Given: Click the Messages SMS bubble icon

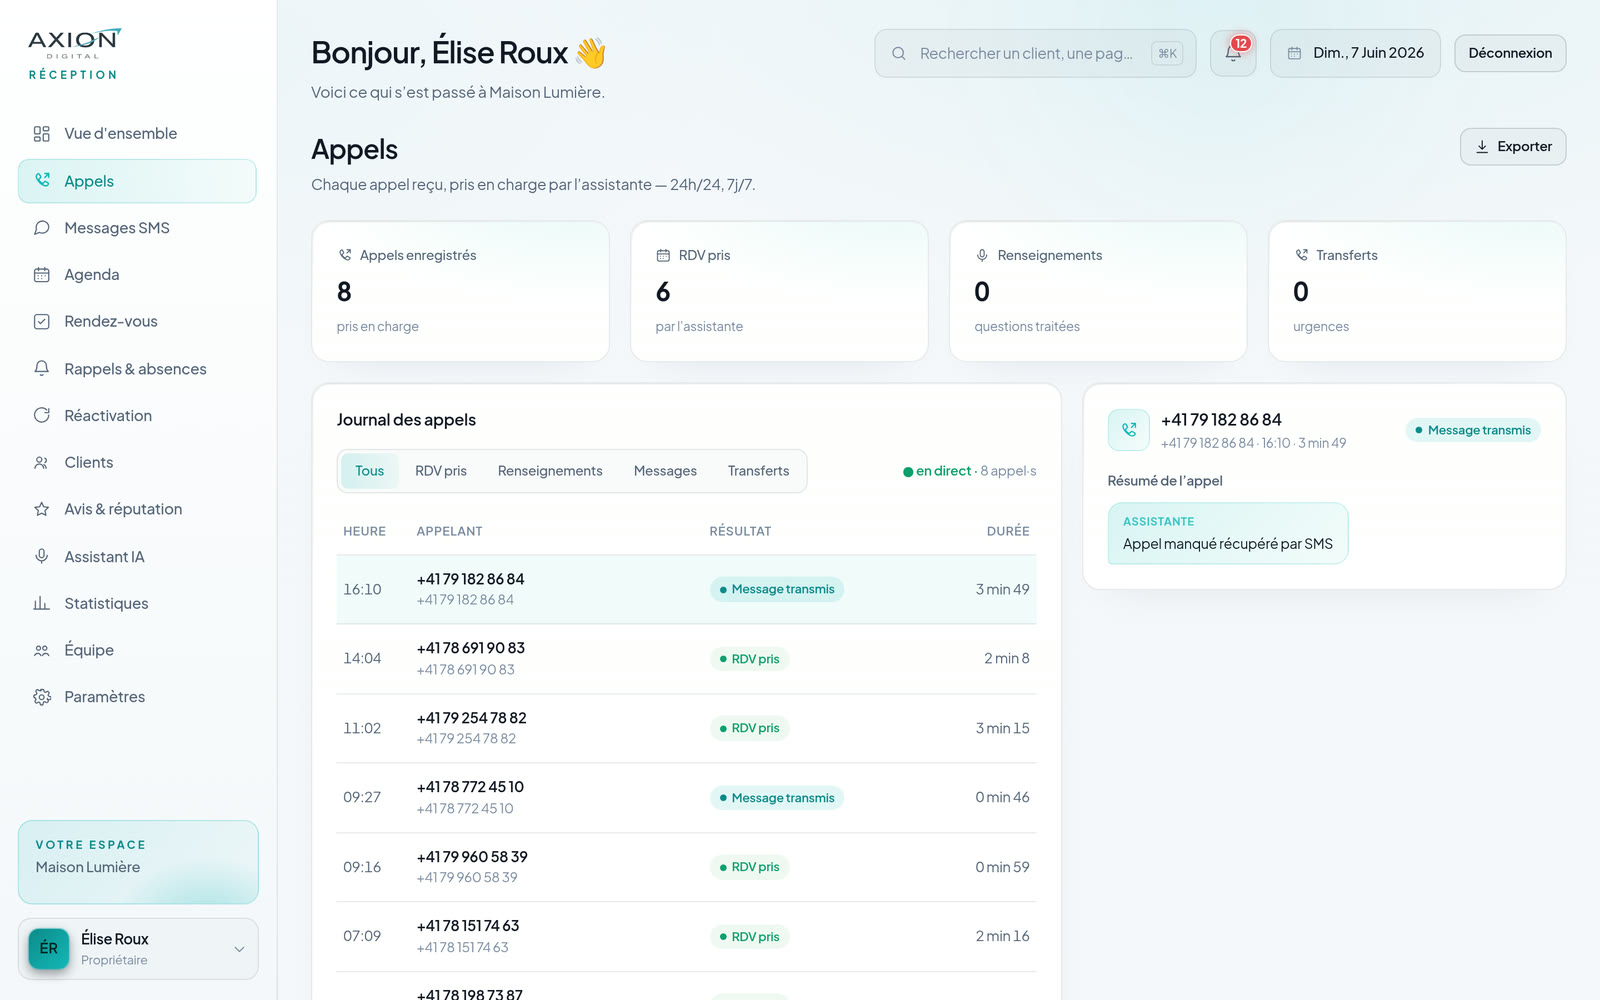Looking at the screenshot, I should 41,228.
